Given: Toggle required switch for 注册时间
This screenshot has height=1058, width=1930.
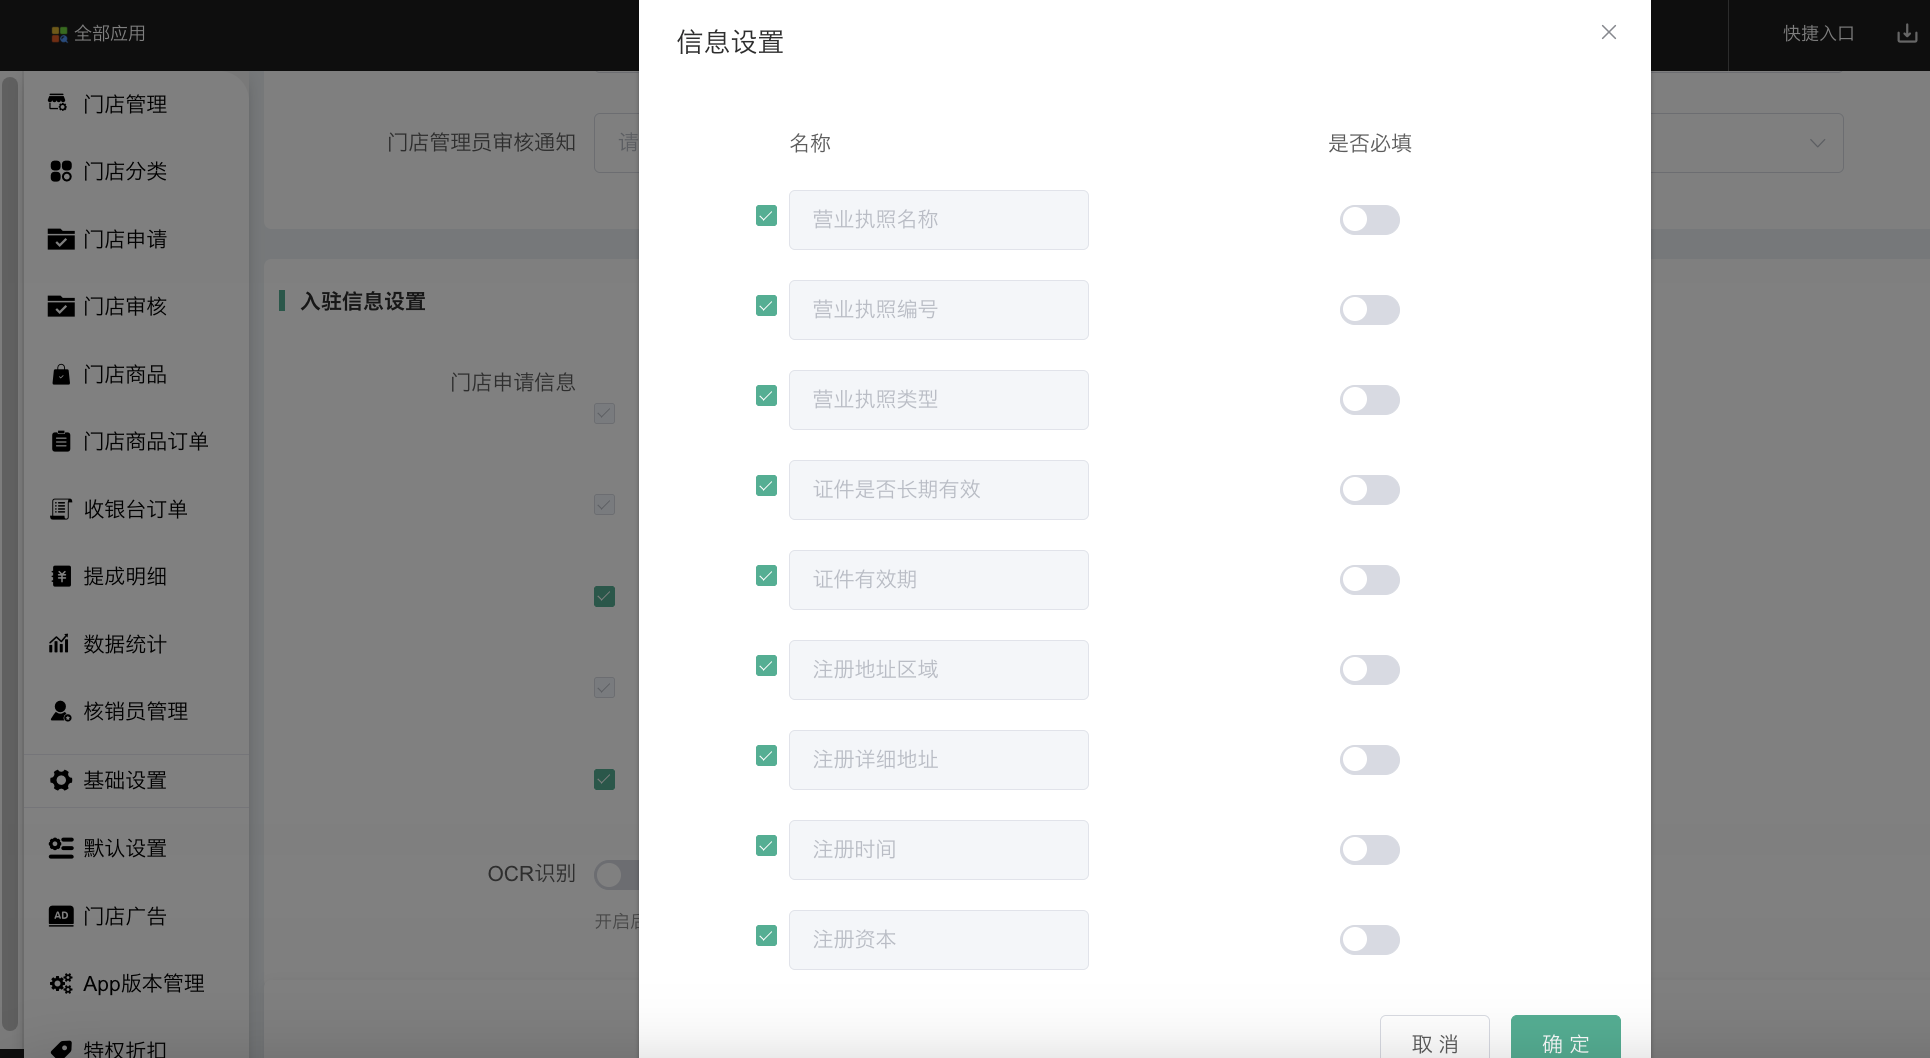Looking at the screenshot, I should coord(1369,850).
